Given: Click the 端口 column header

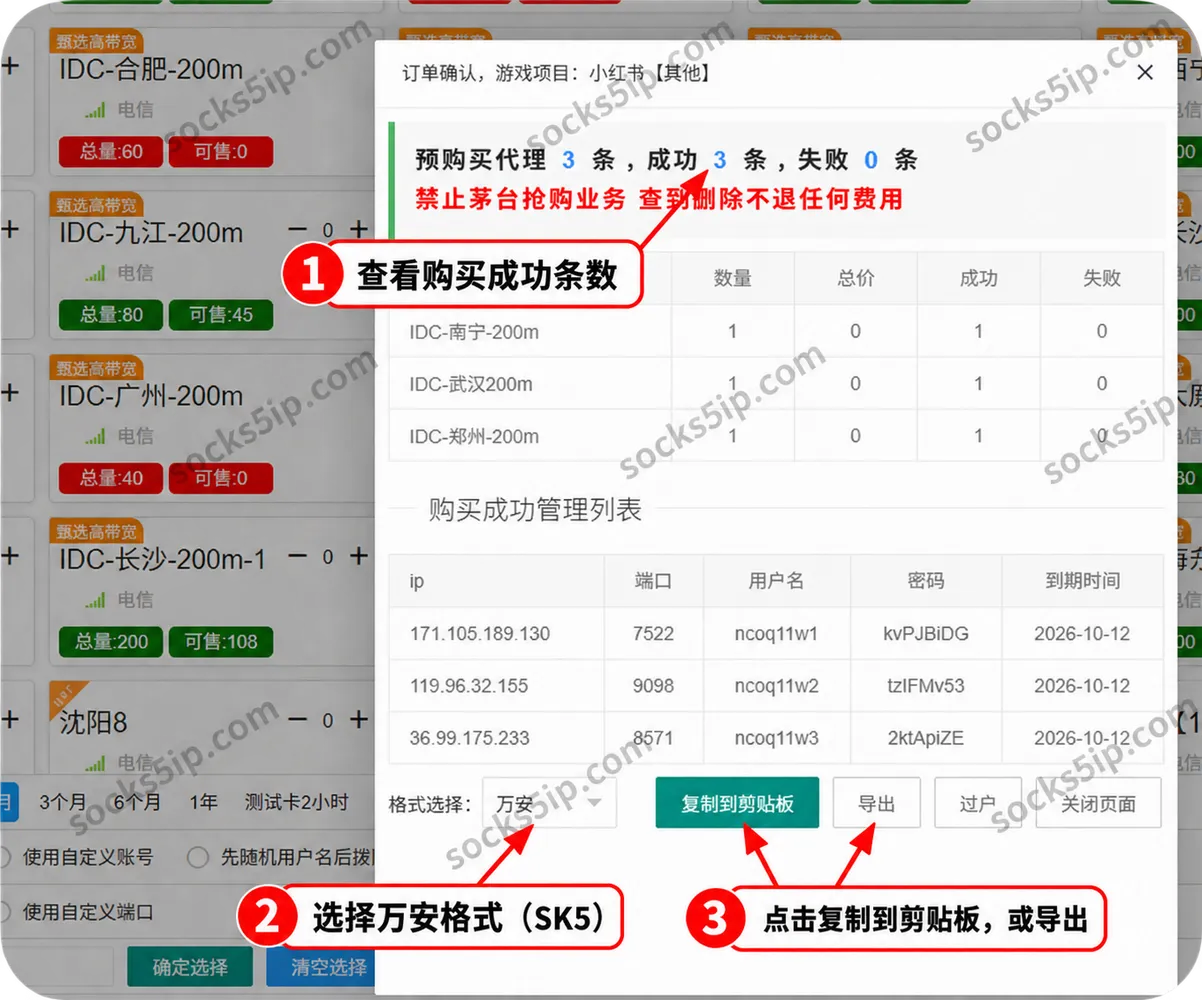Looking at the screenshot, I should [x=654, y=581].
